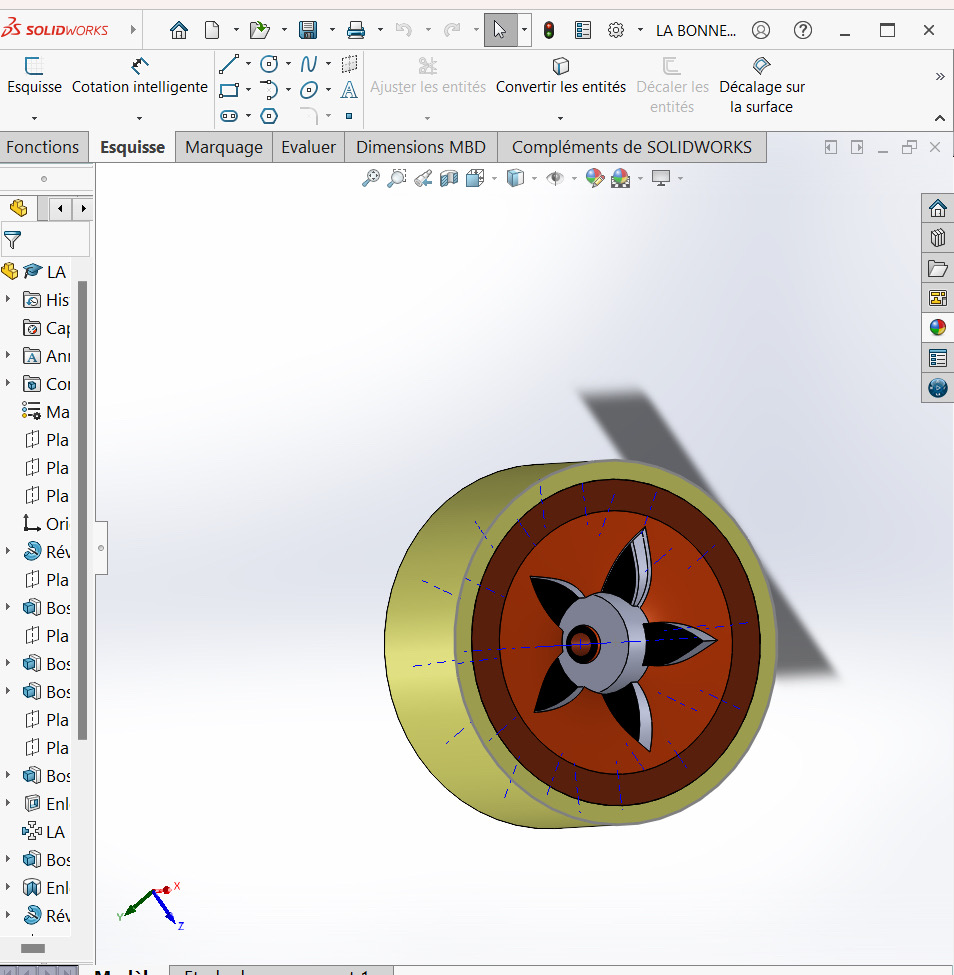Open the Esquisse button dropdown arrow
Viewport: 954px width, 975px height.
[x=34, y=117]
